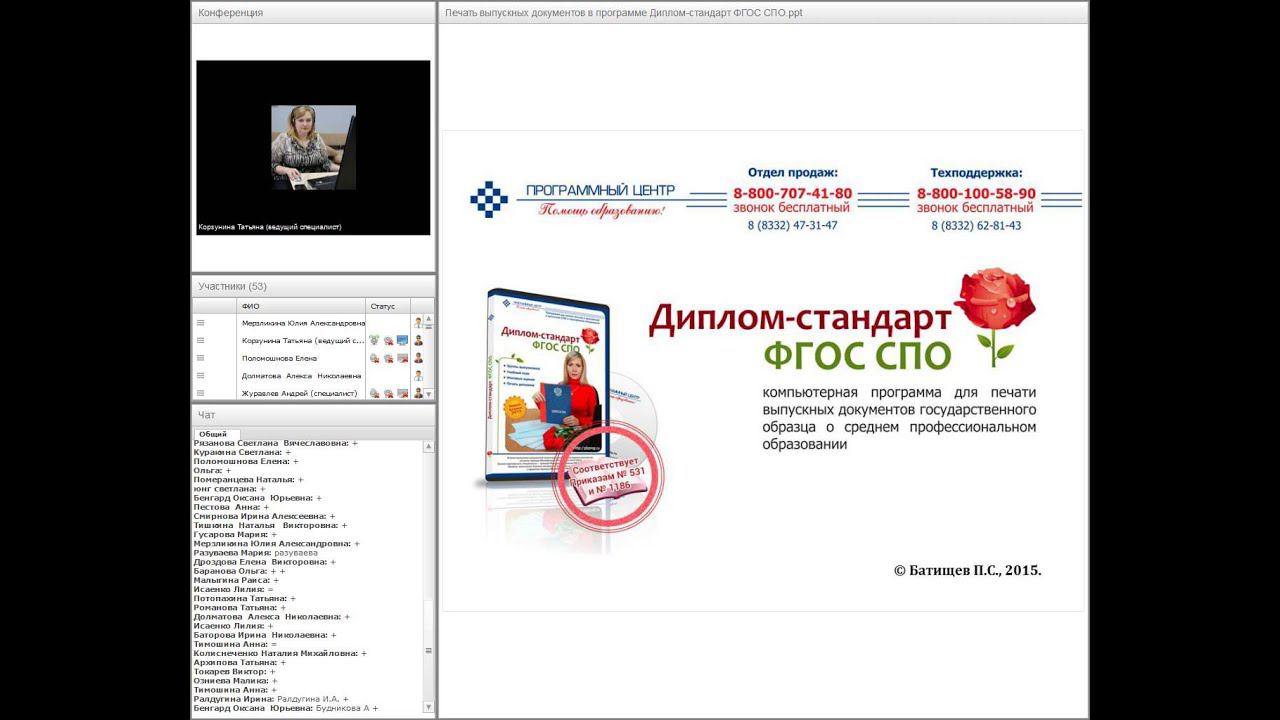The image size is (1280, 720).
Task: Click user role icon for Мерзликина Юлия Александровна
Action: [418, 322]
